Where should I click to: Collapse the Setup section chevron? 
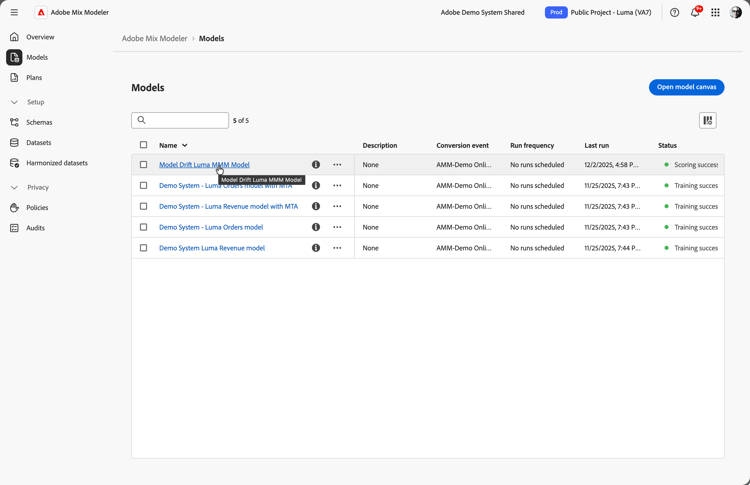(x=14, y=102)
